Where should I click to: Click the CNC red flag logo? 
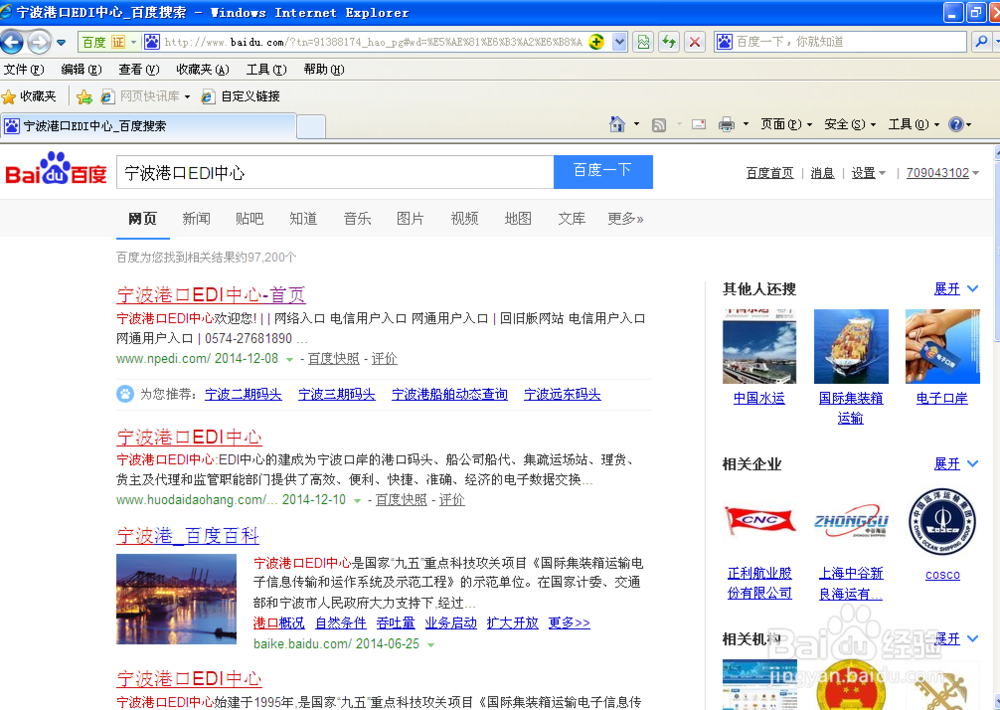pyautogui.click(x=759, y=520)
